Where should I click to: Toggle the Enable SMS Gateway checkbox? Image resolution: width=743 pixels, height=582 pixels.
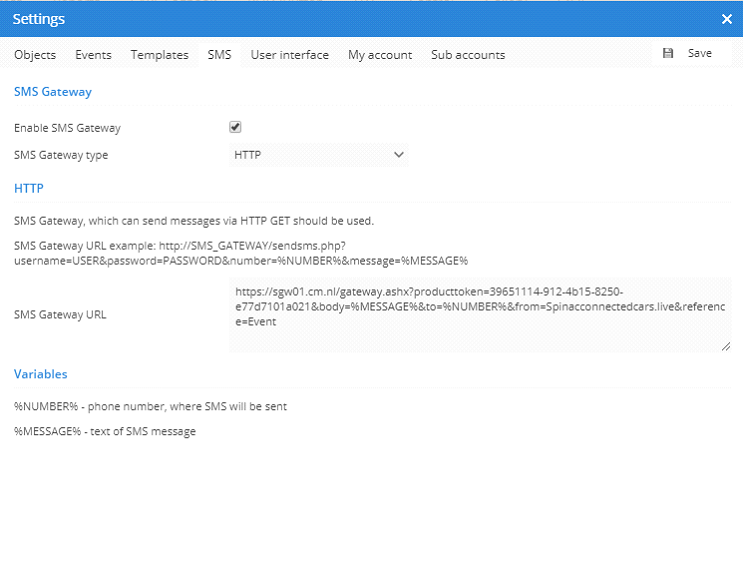coord(235,127)
